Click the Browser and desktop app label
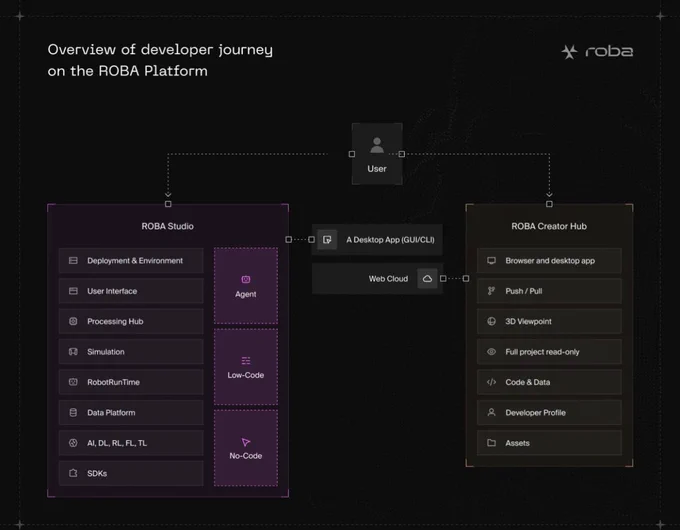 (550, 261)
